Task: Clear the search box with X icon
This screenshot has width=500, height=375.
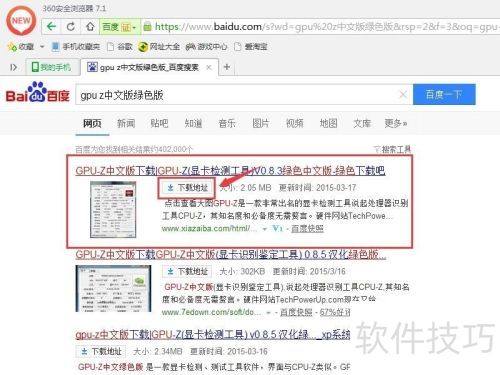Action: point(403,95)
